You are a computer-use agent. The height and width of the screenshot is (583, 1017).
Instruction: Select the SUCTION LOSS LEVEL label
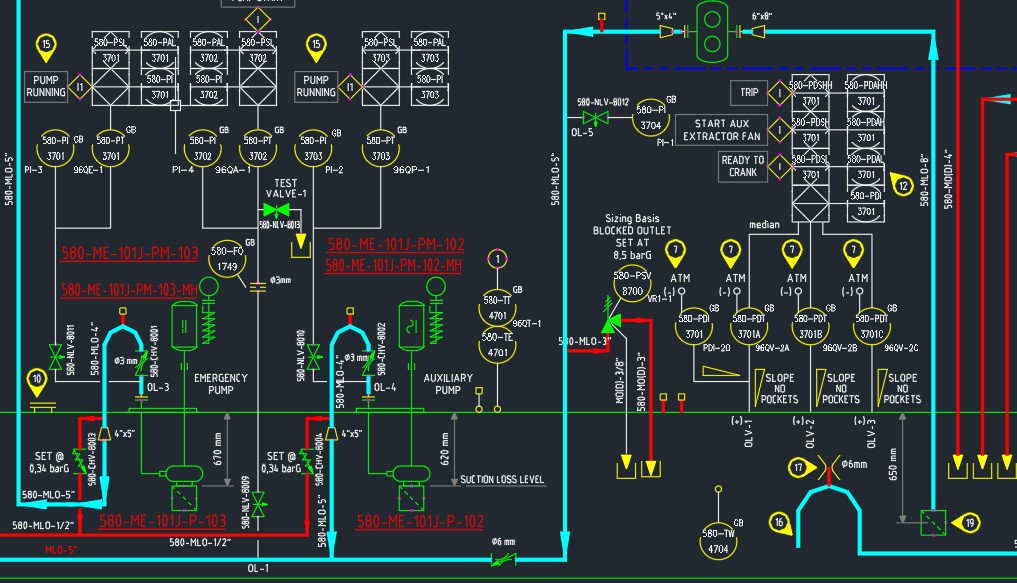click(x=502, y=480)
